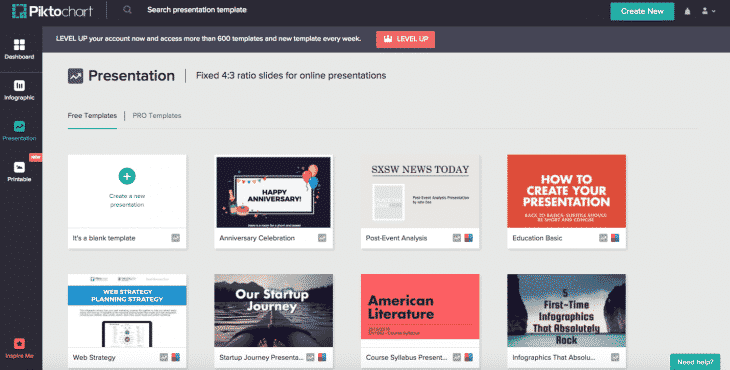Click the 'Infographics That Absolu...' title text
This screenshot has height=370, width=730.
point(554,357)
